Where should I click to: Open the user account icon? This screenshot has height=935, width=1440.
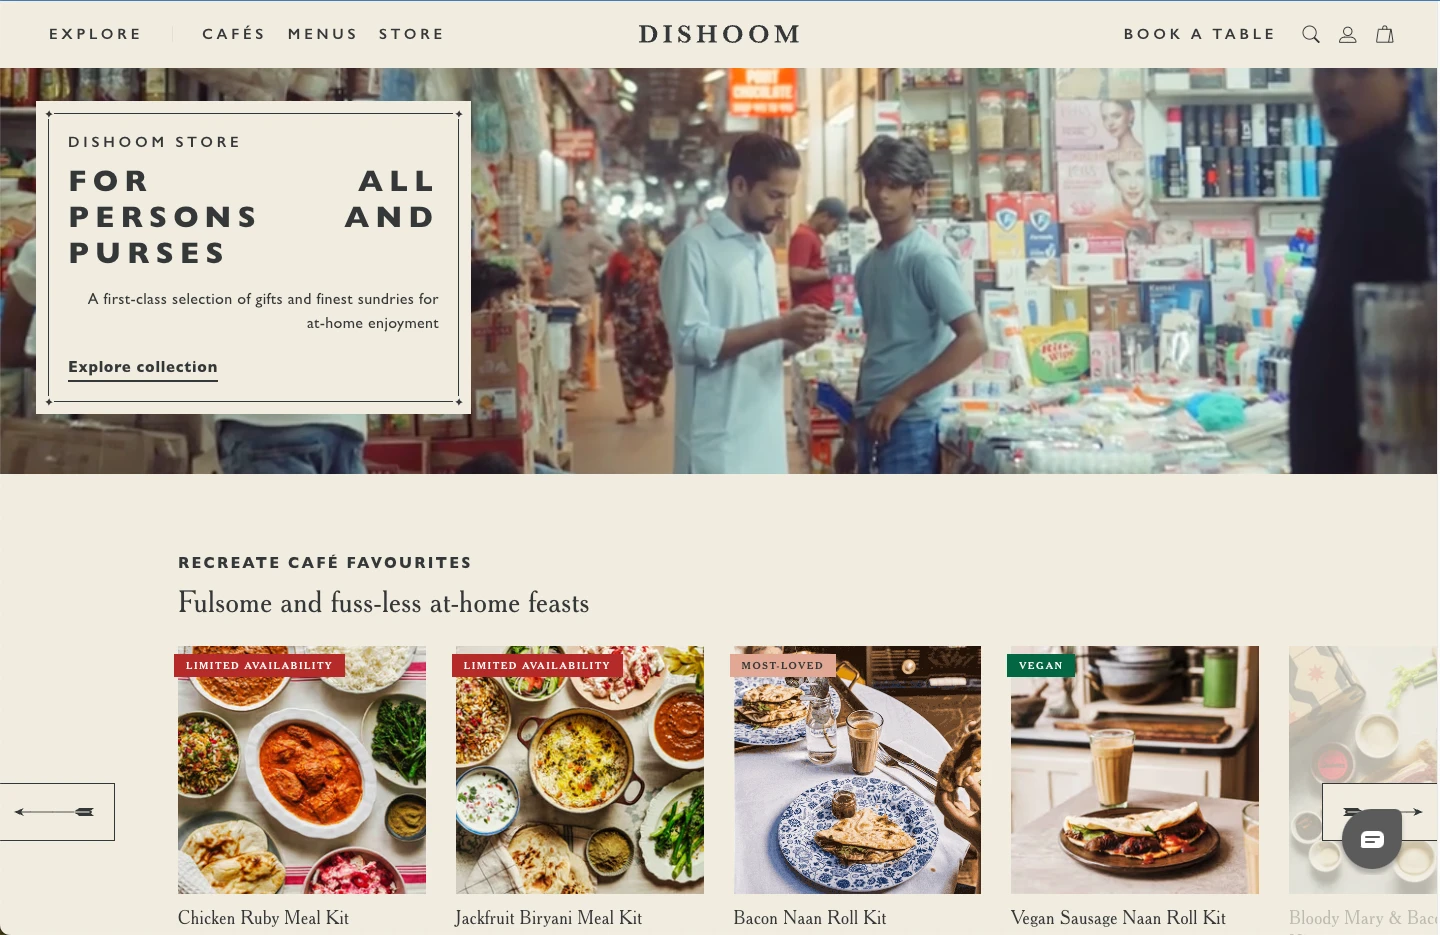(1348, 34)
